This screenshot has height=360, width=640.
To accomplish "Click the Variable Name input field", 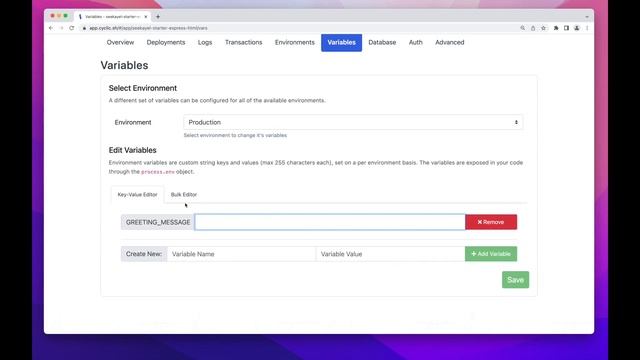I will tap(242, 254).
